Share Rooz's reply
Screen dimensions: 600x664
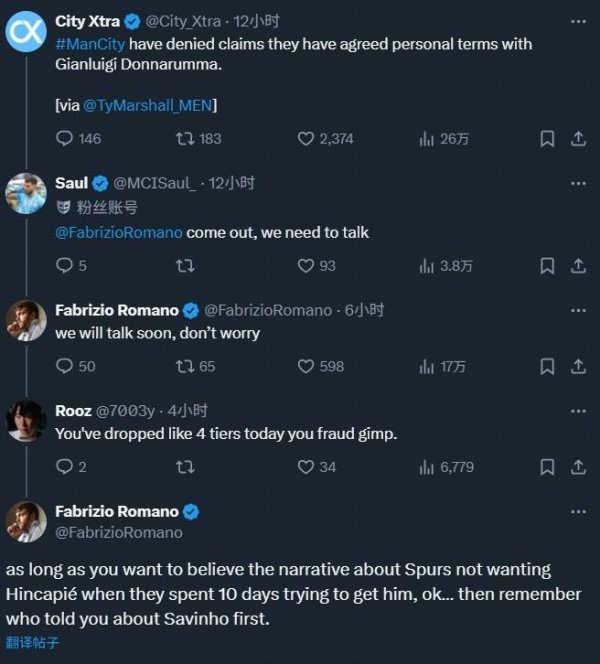pyautogui.click(x=578, y=467)
